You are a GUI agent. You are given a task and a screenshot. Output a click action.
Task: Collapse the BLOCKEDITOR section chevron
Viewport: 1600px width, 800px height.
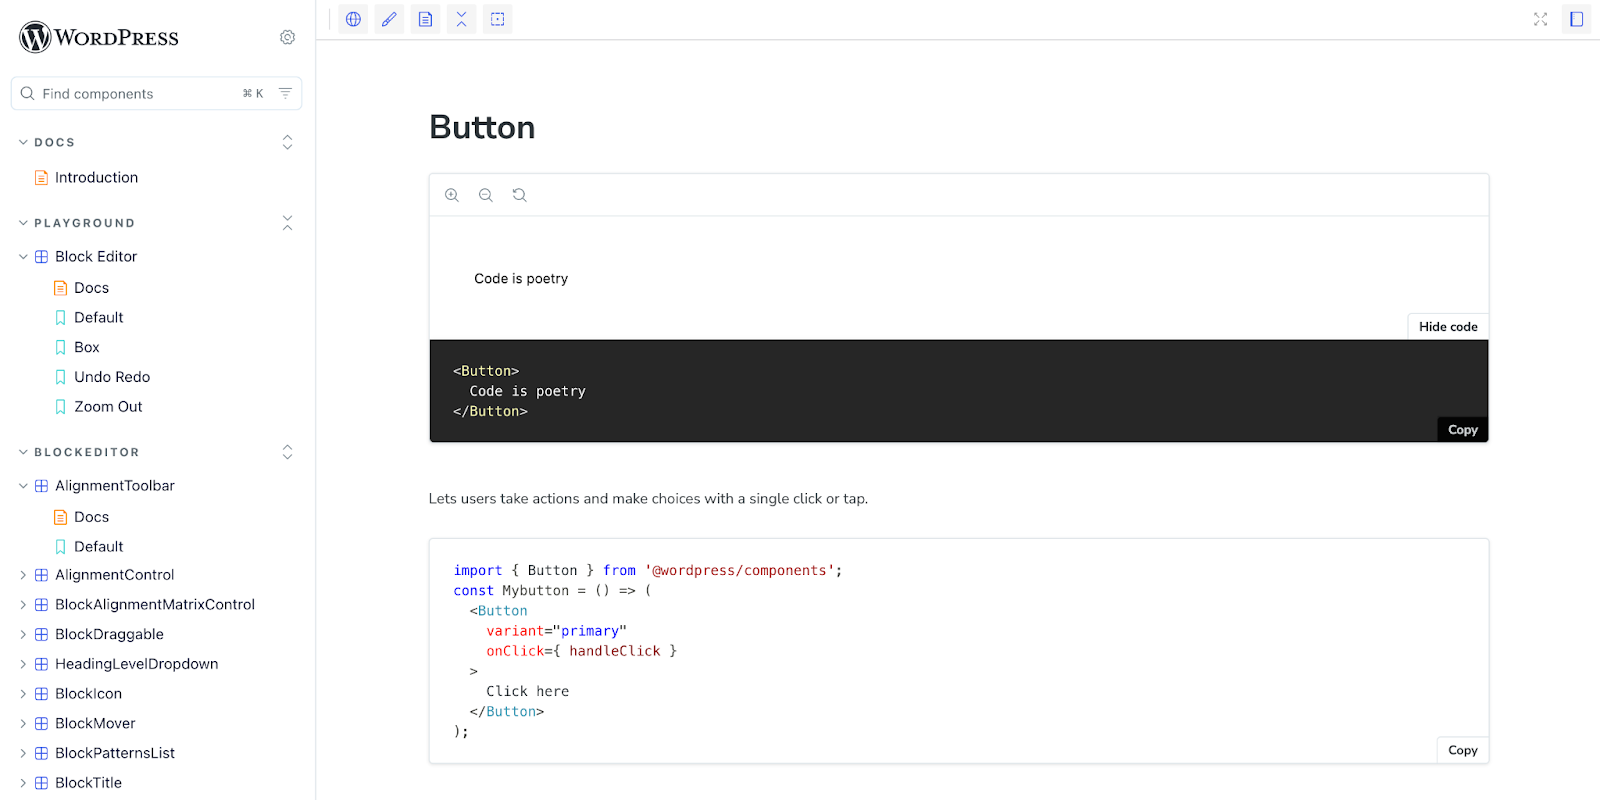[23, 452]
